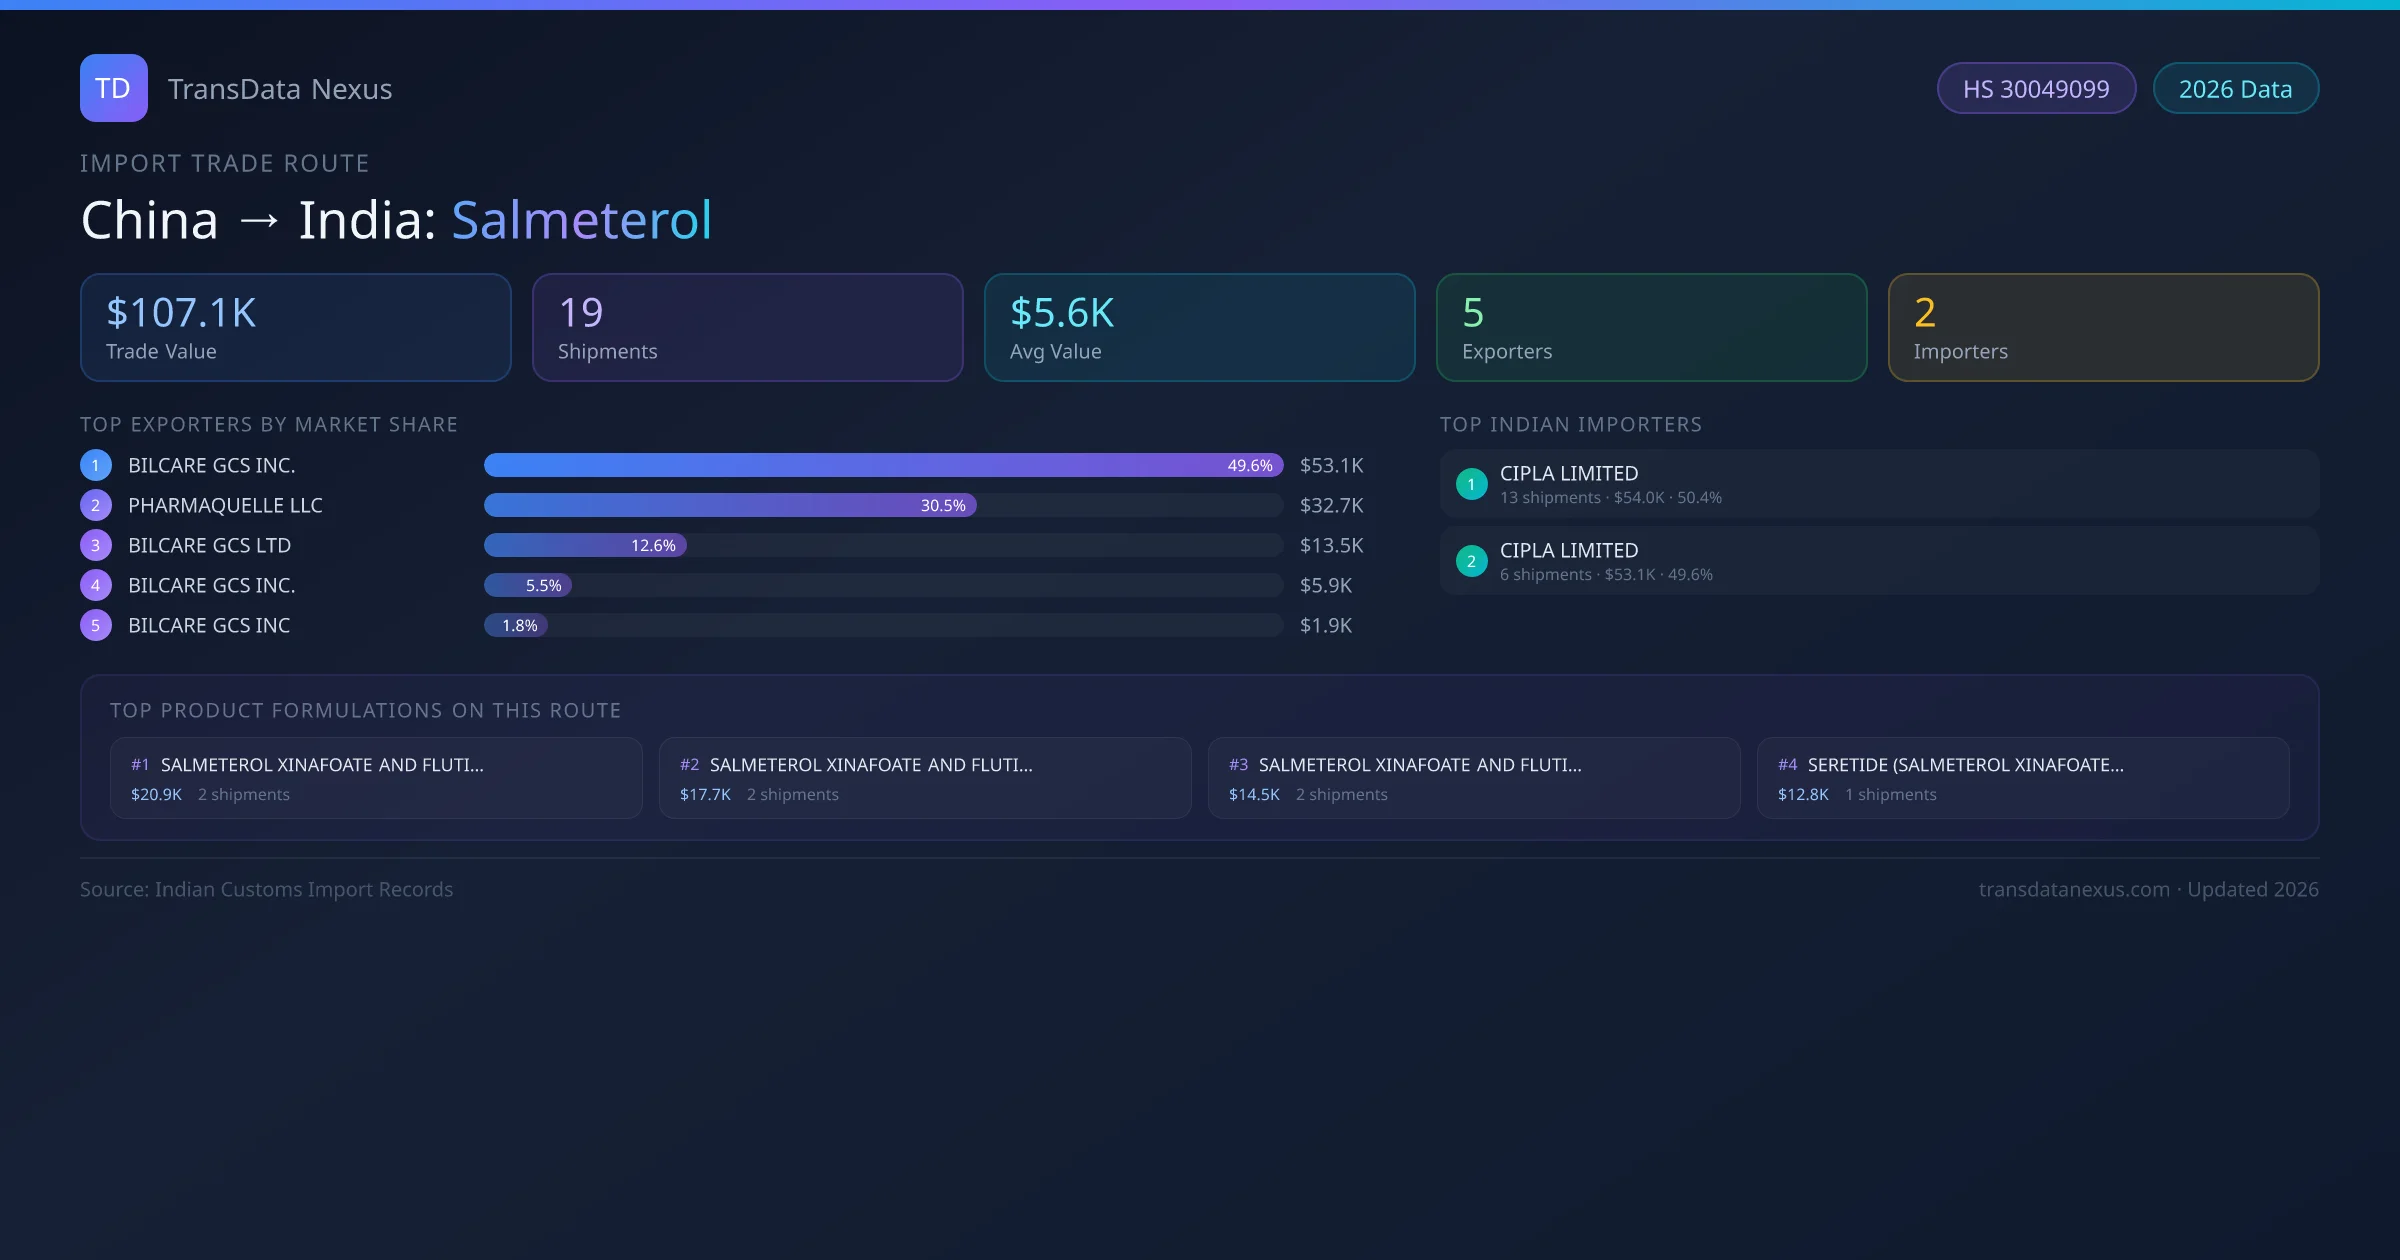Click rank 3 badge beside BILCARE GCS LTD

coord(96,545)
